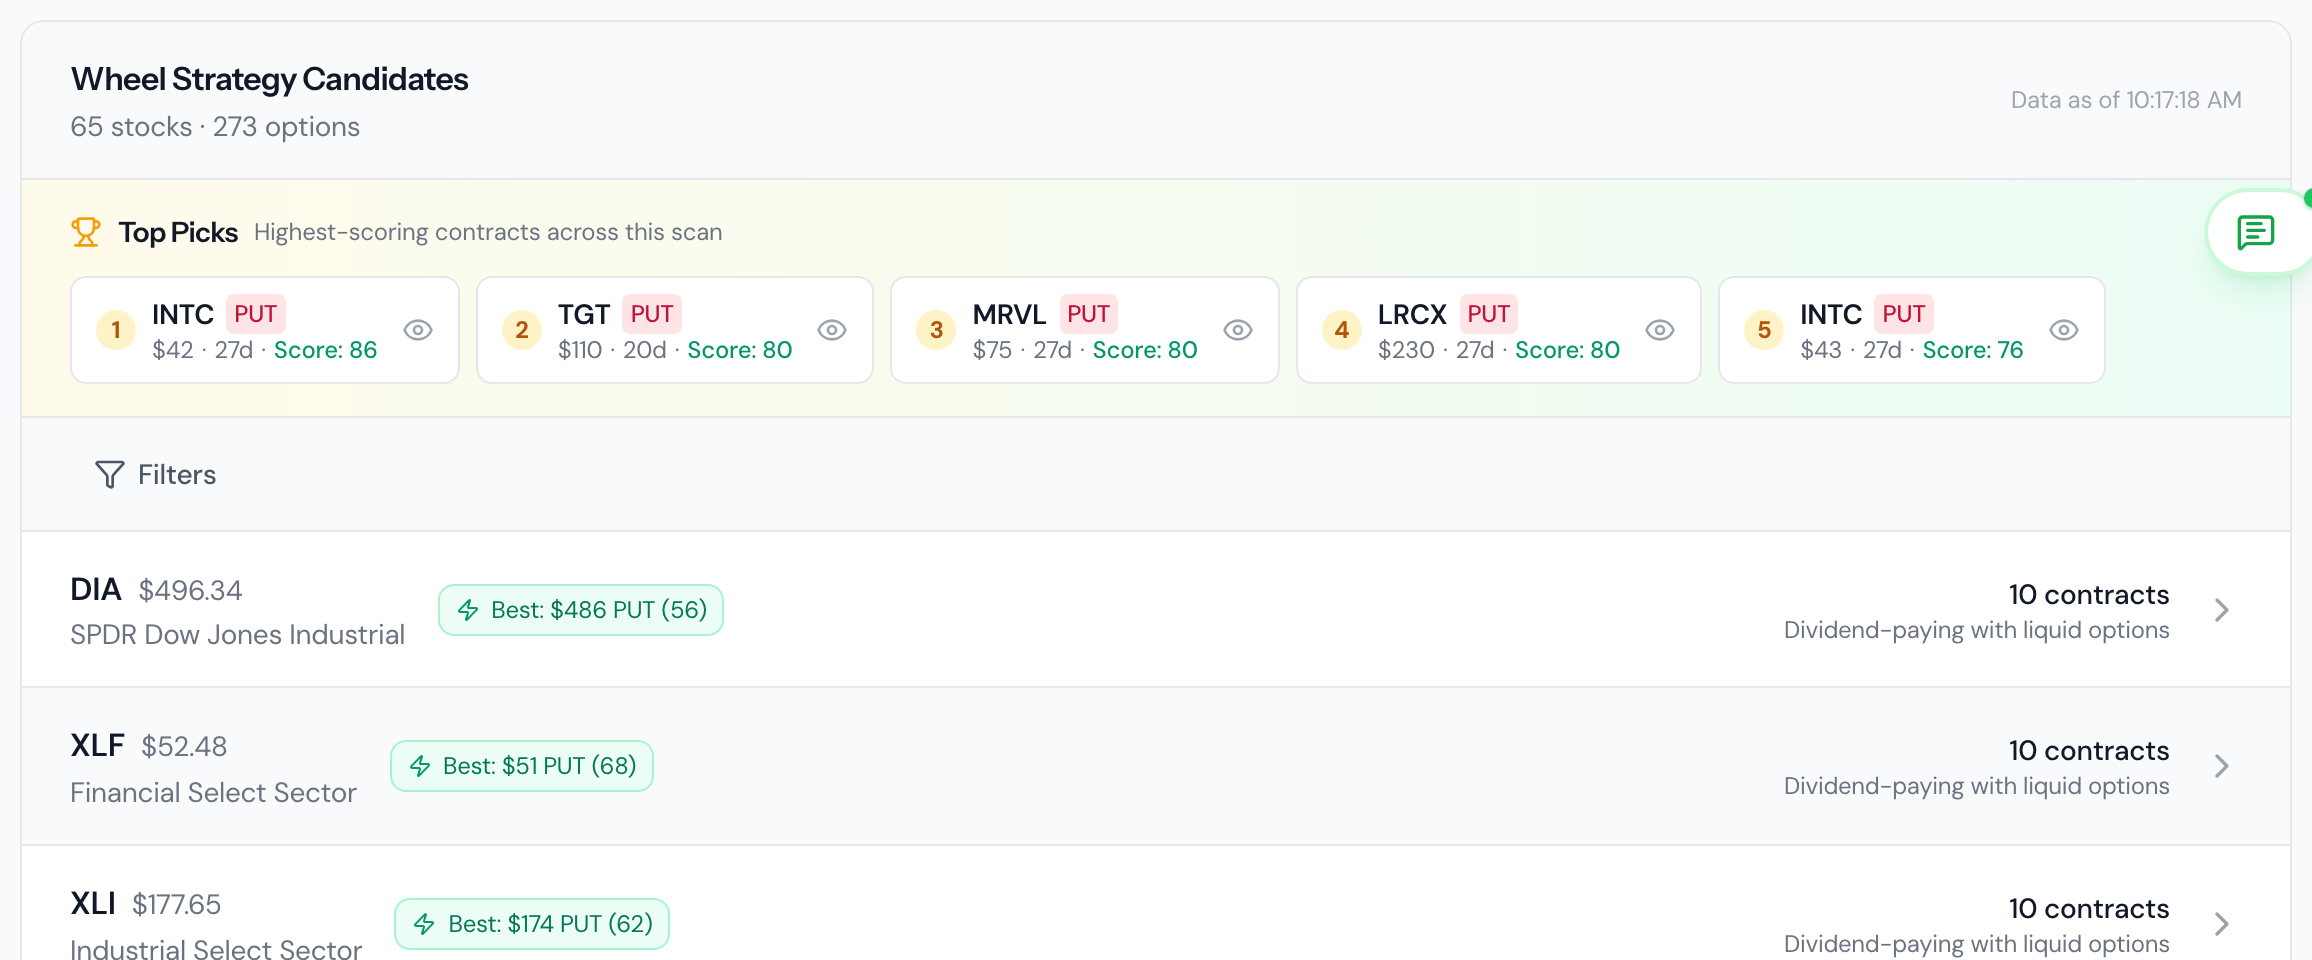Toggle watch eye on TGT $110 put
Viewport: 2312px width, 960px height.
[x=832, y=330]
